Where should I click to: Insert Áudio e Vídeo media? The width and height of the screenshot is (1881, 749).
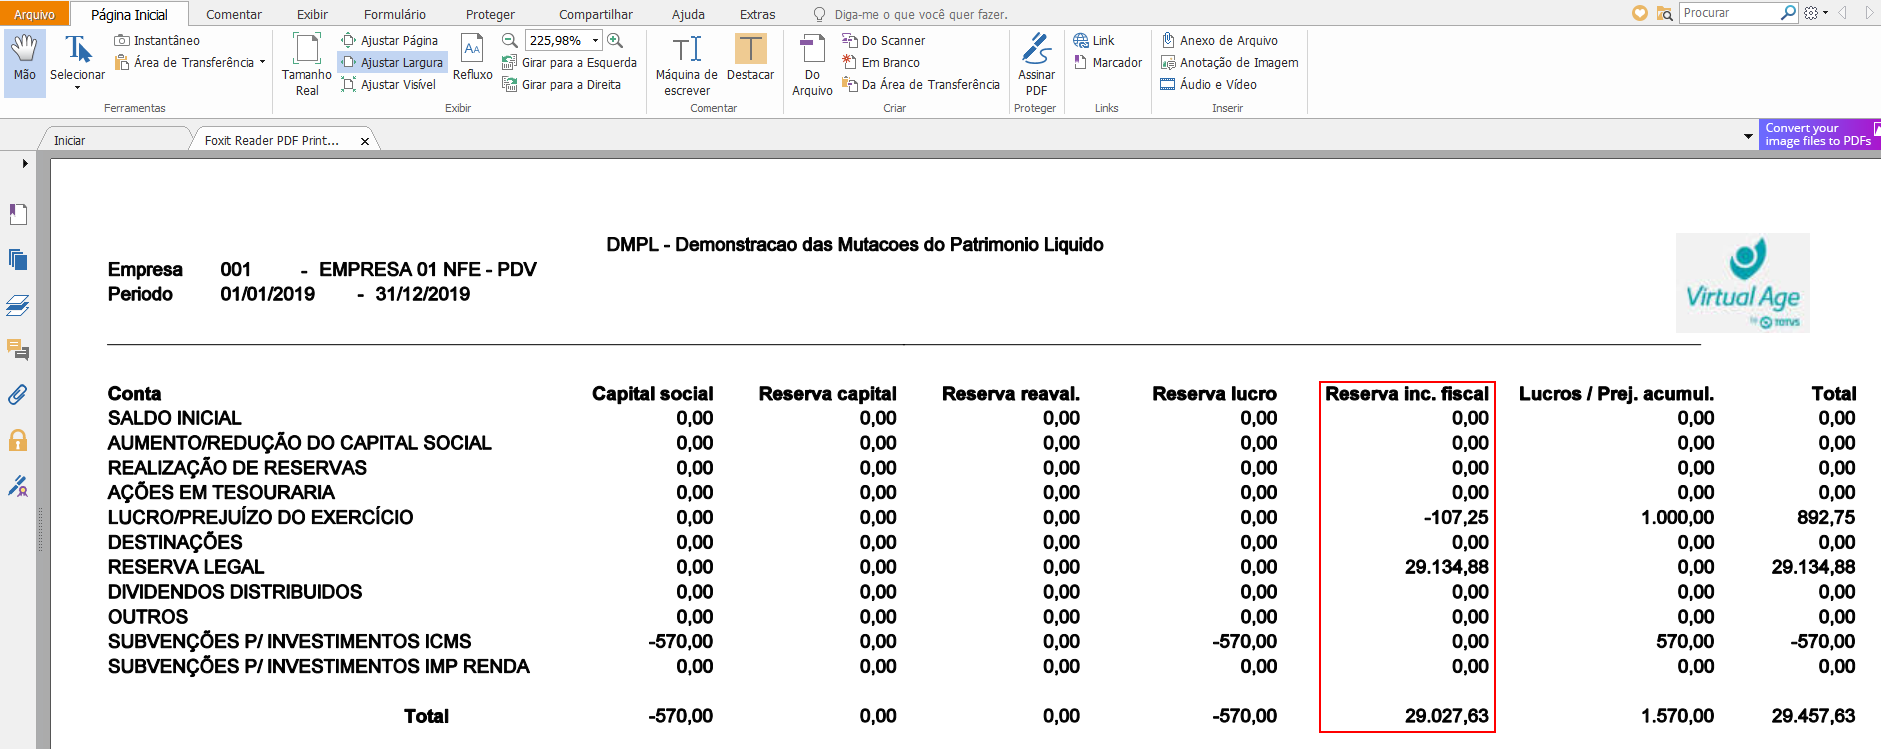tap(1208, 85)
